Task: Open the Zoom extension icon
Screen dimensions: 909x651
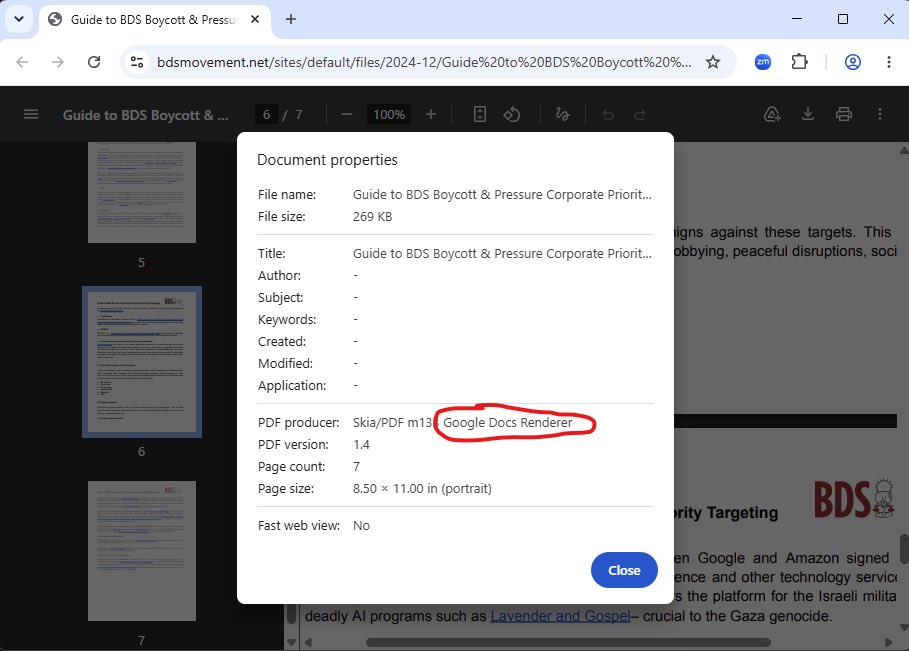Action: click(763, 62)
